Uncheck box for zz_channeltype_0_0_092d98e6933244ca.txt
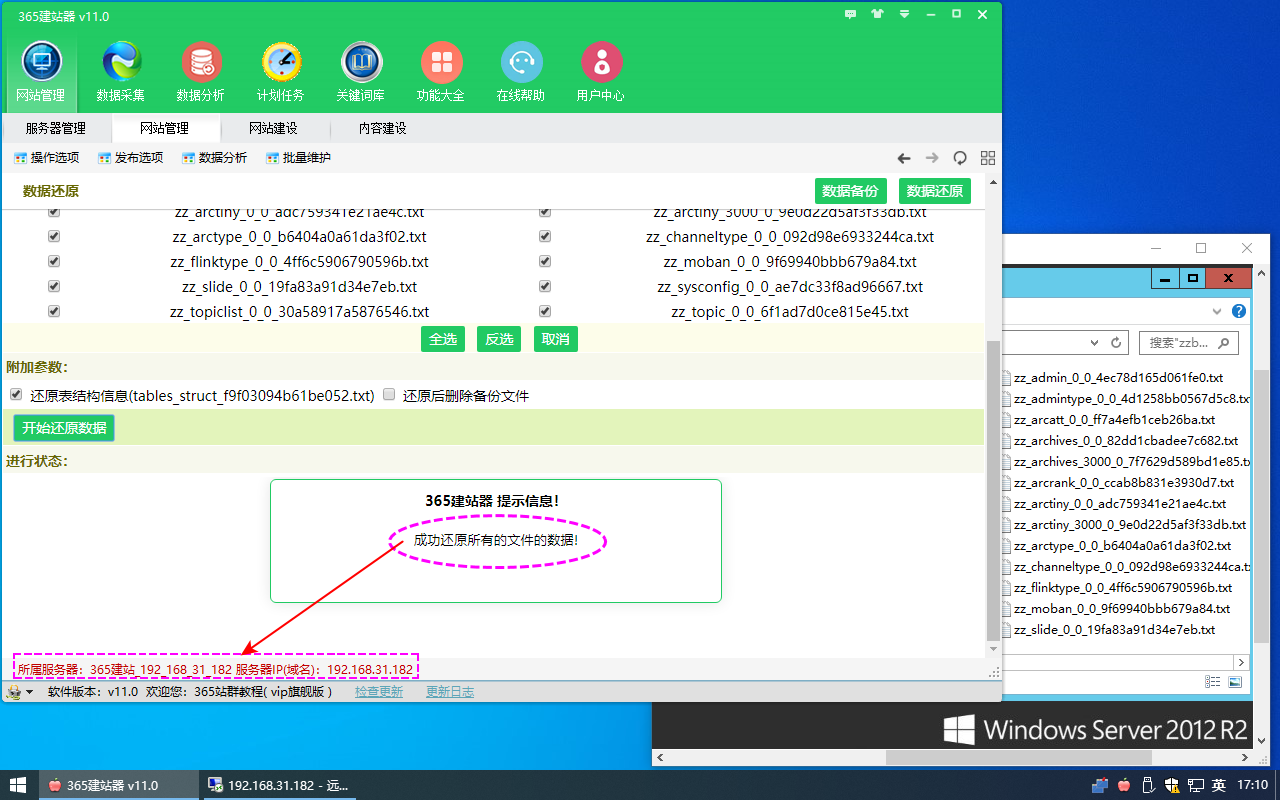This screenshot has width=1280, height=800. click(x=545, y=237)
